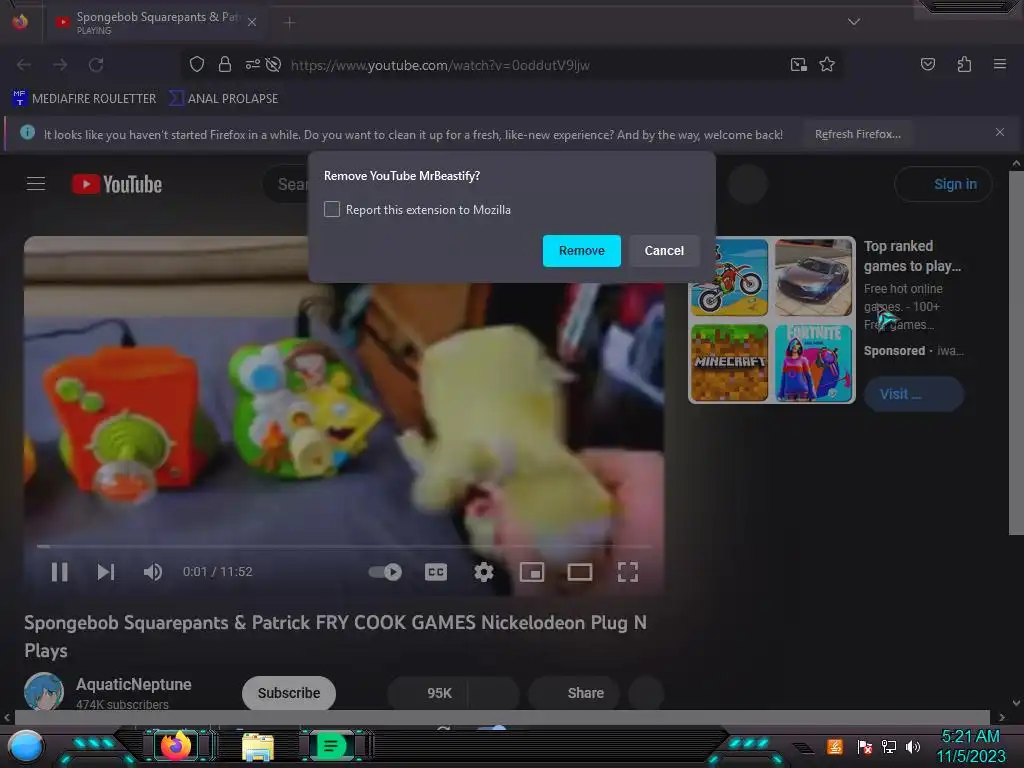
Task: Open the AquaticNeptune channel name
Action: (x=134, y=684)
